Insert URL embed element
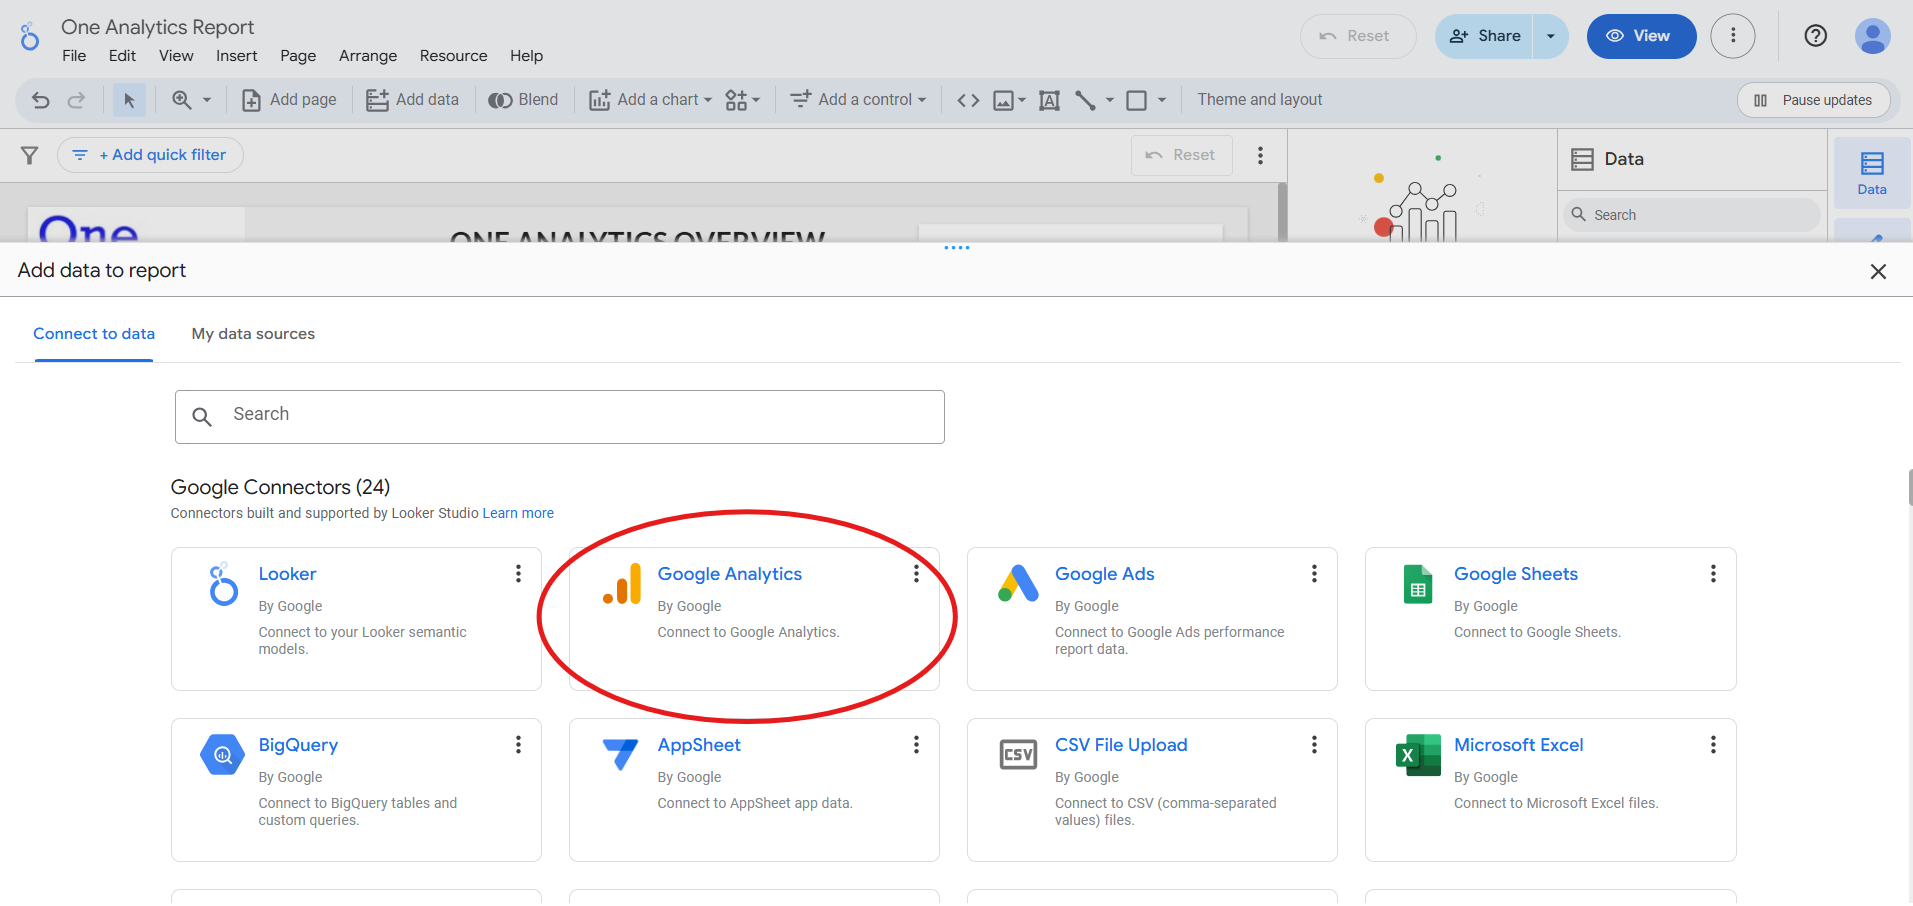 pyautogui.click(x=968, y=100)
